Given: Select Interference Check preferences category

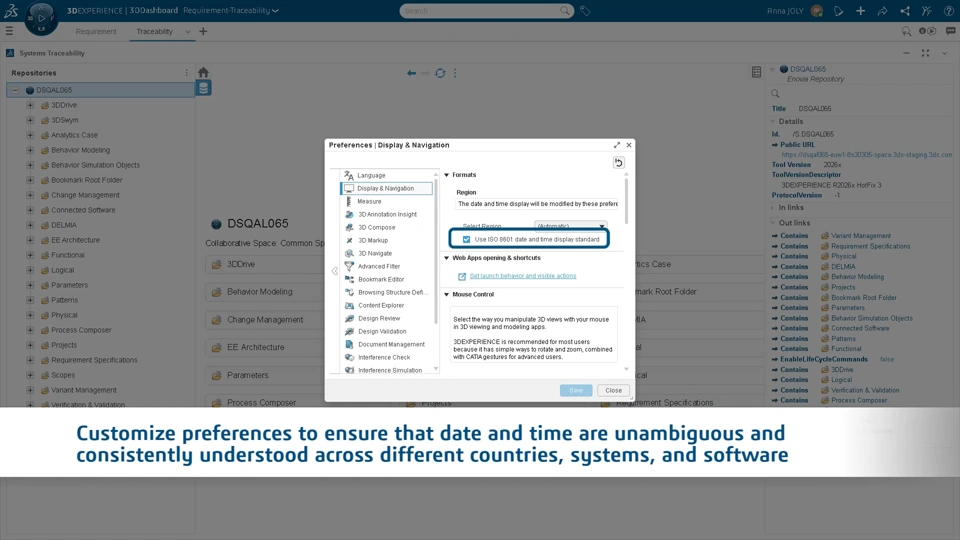Looking at the screenshot, I should click(384, 358).
